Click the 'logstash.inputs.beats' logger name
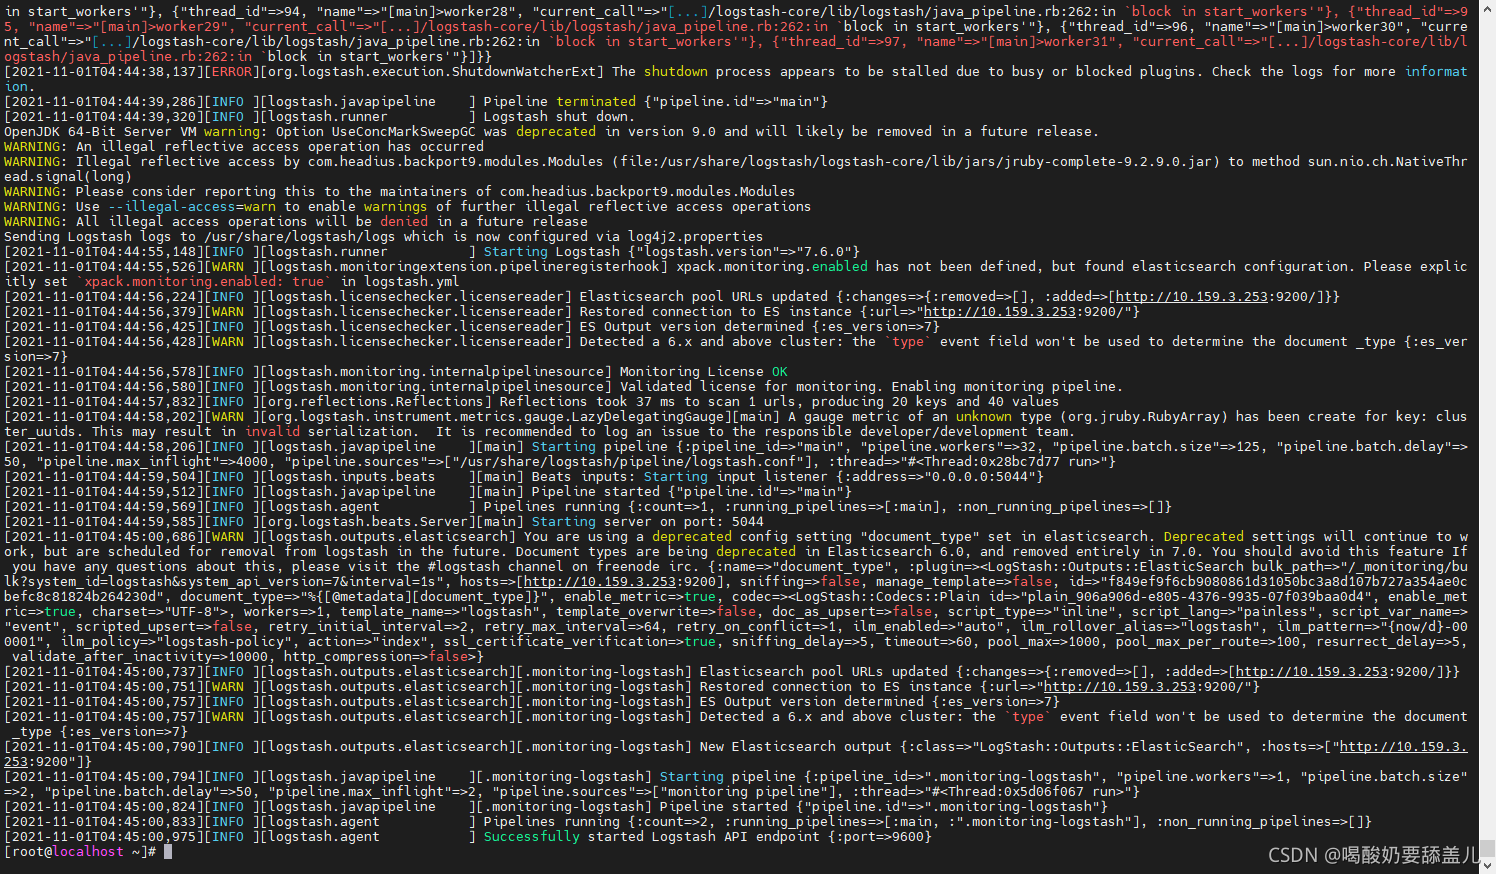This screenshot has width=1496, height=874. tap(352, 477)
